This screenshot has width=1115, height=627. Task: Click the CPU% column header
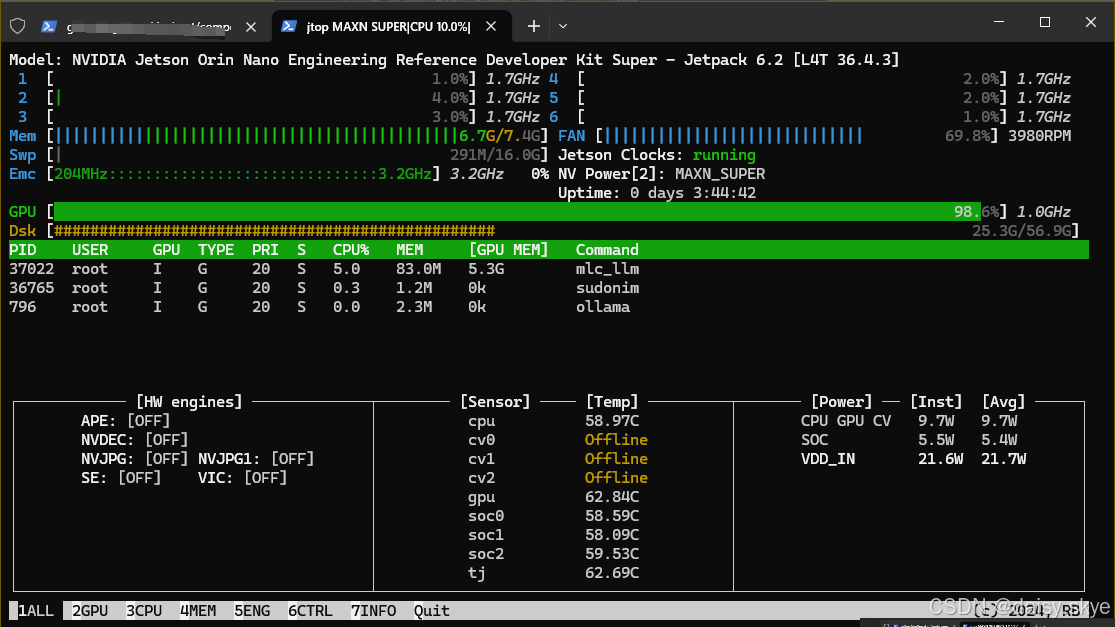[x=351, y=250]
